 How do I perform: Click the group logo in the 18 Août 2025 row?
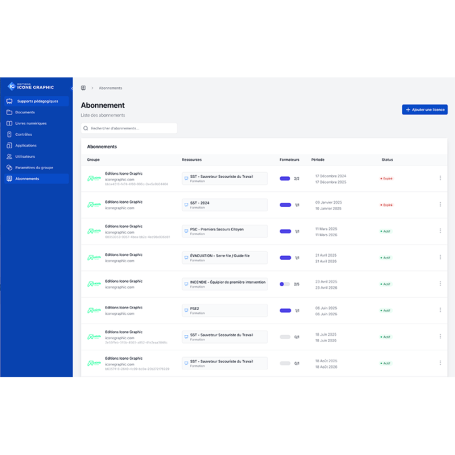click(94, 363)
